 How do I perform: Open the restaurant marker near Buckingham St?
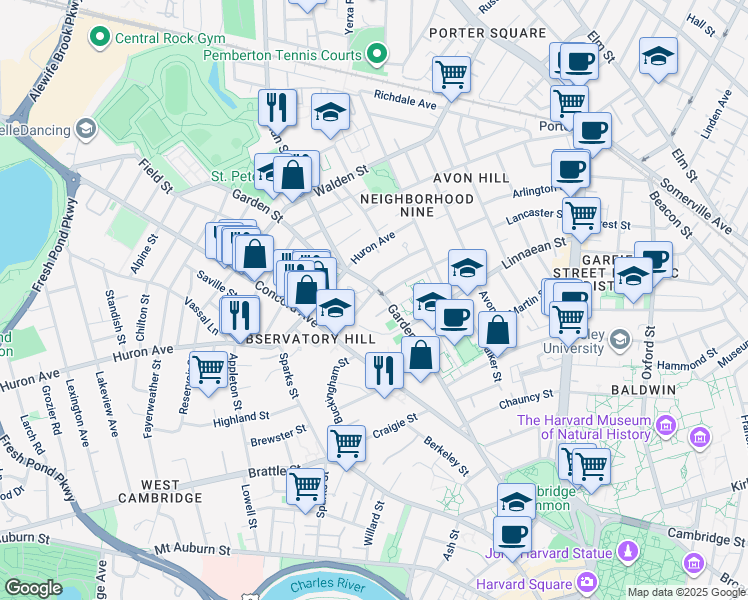coord(383,370)
